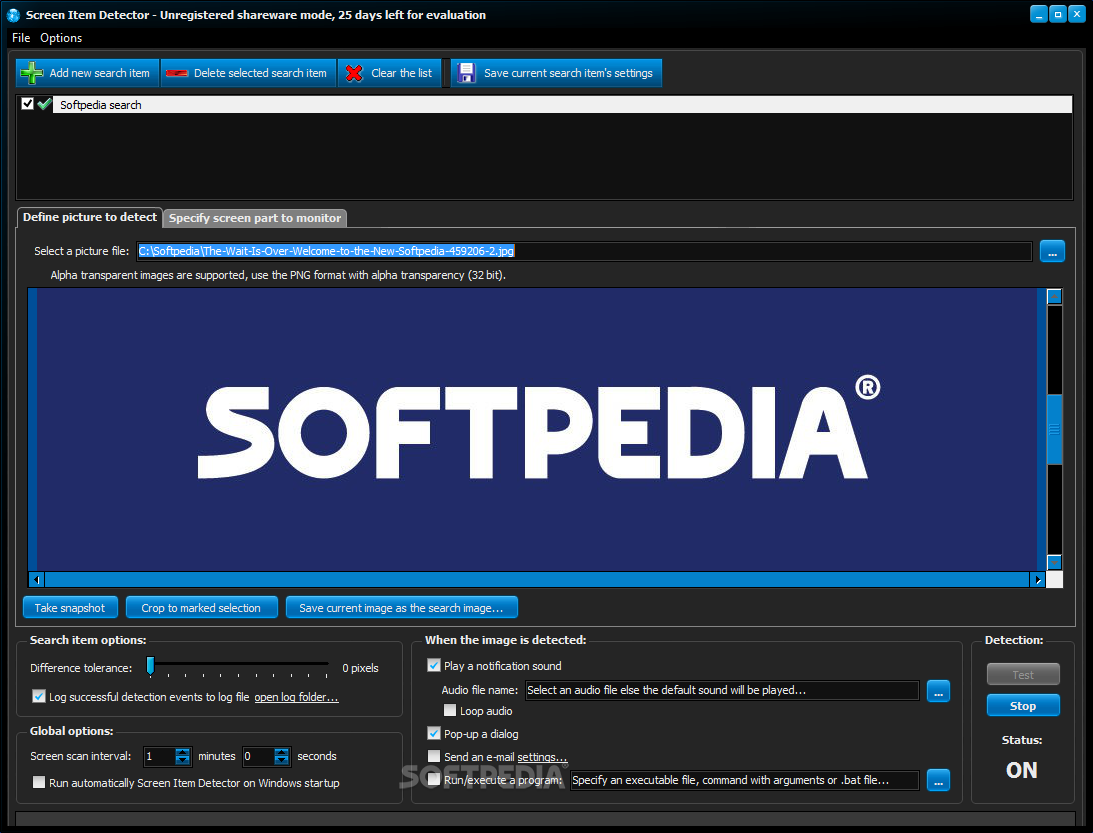The width and height of the screenshot is (1093, 833).
Task: Click the horizontal scrollbar track of image preview
Action: (x=537, y=579)
